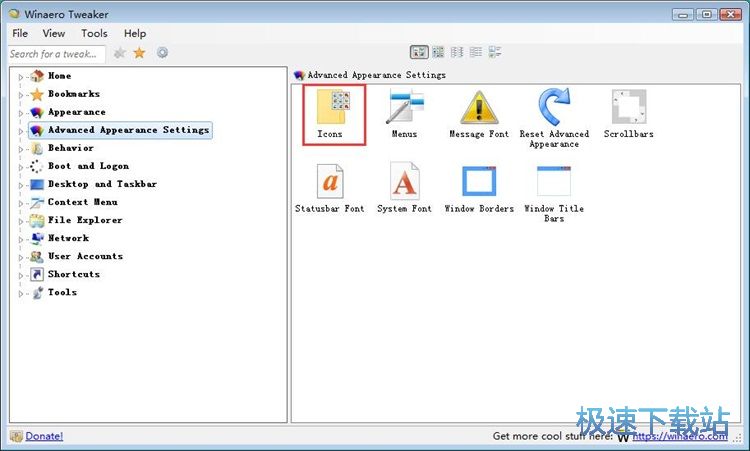Image resolution: width=750 pixels, height=451 pixels.
Task: Switch to tiles view mode
Action: pyautogui.click(x=495, y=52)
